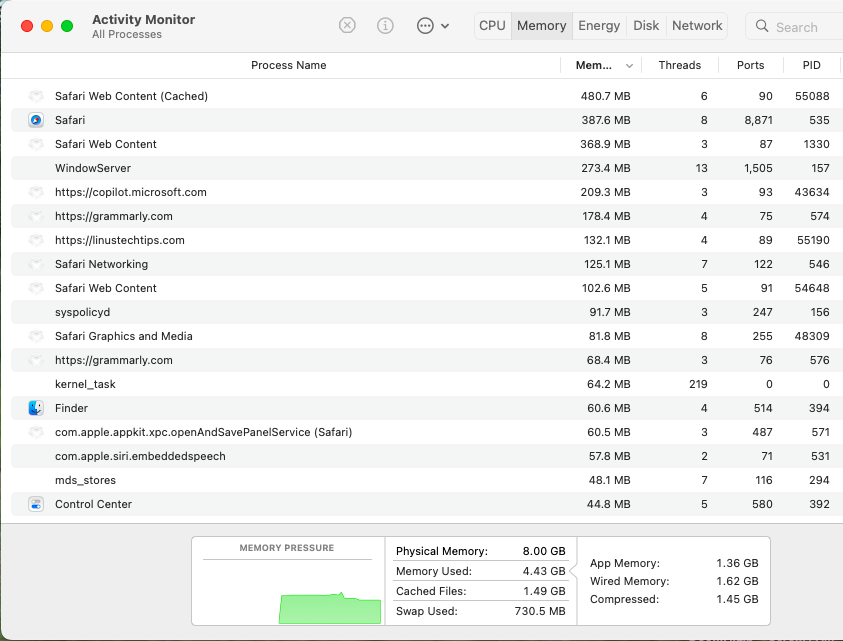Click the PID value 43634

[812, 192]
